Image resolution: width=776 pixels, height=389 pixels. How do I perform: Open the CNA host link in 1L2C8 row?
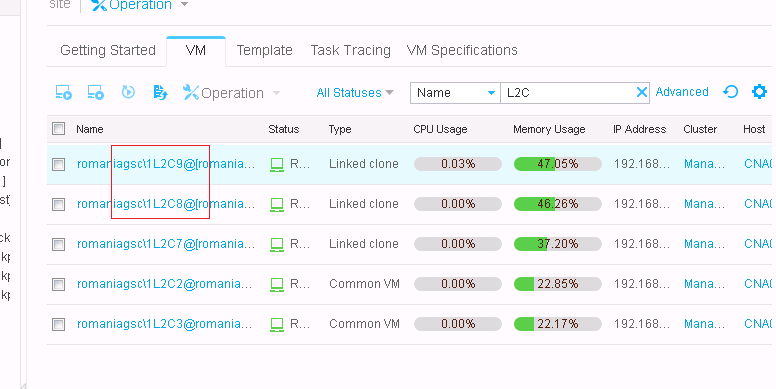pos(758,204)
